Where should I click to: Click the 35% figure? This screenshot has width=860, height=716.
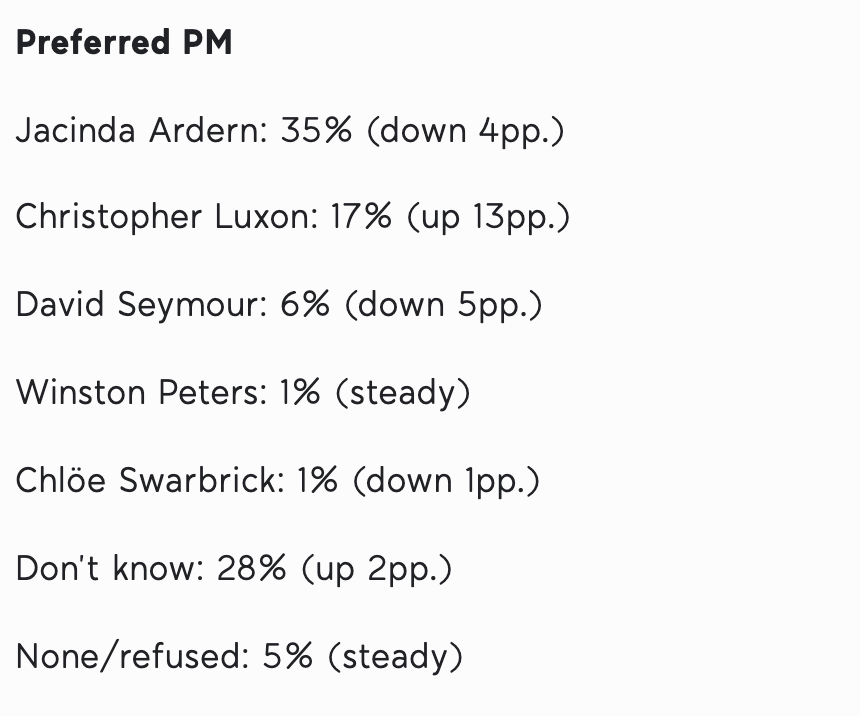(x=316, y=131)
